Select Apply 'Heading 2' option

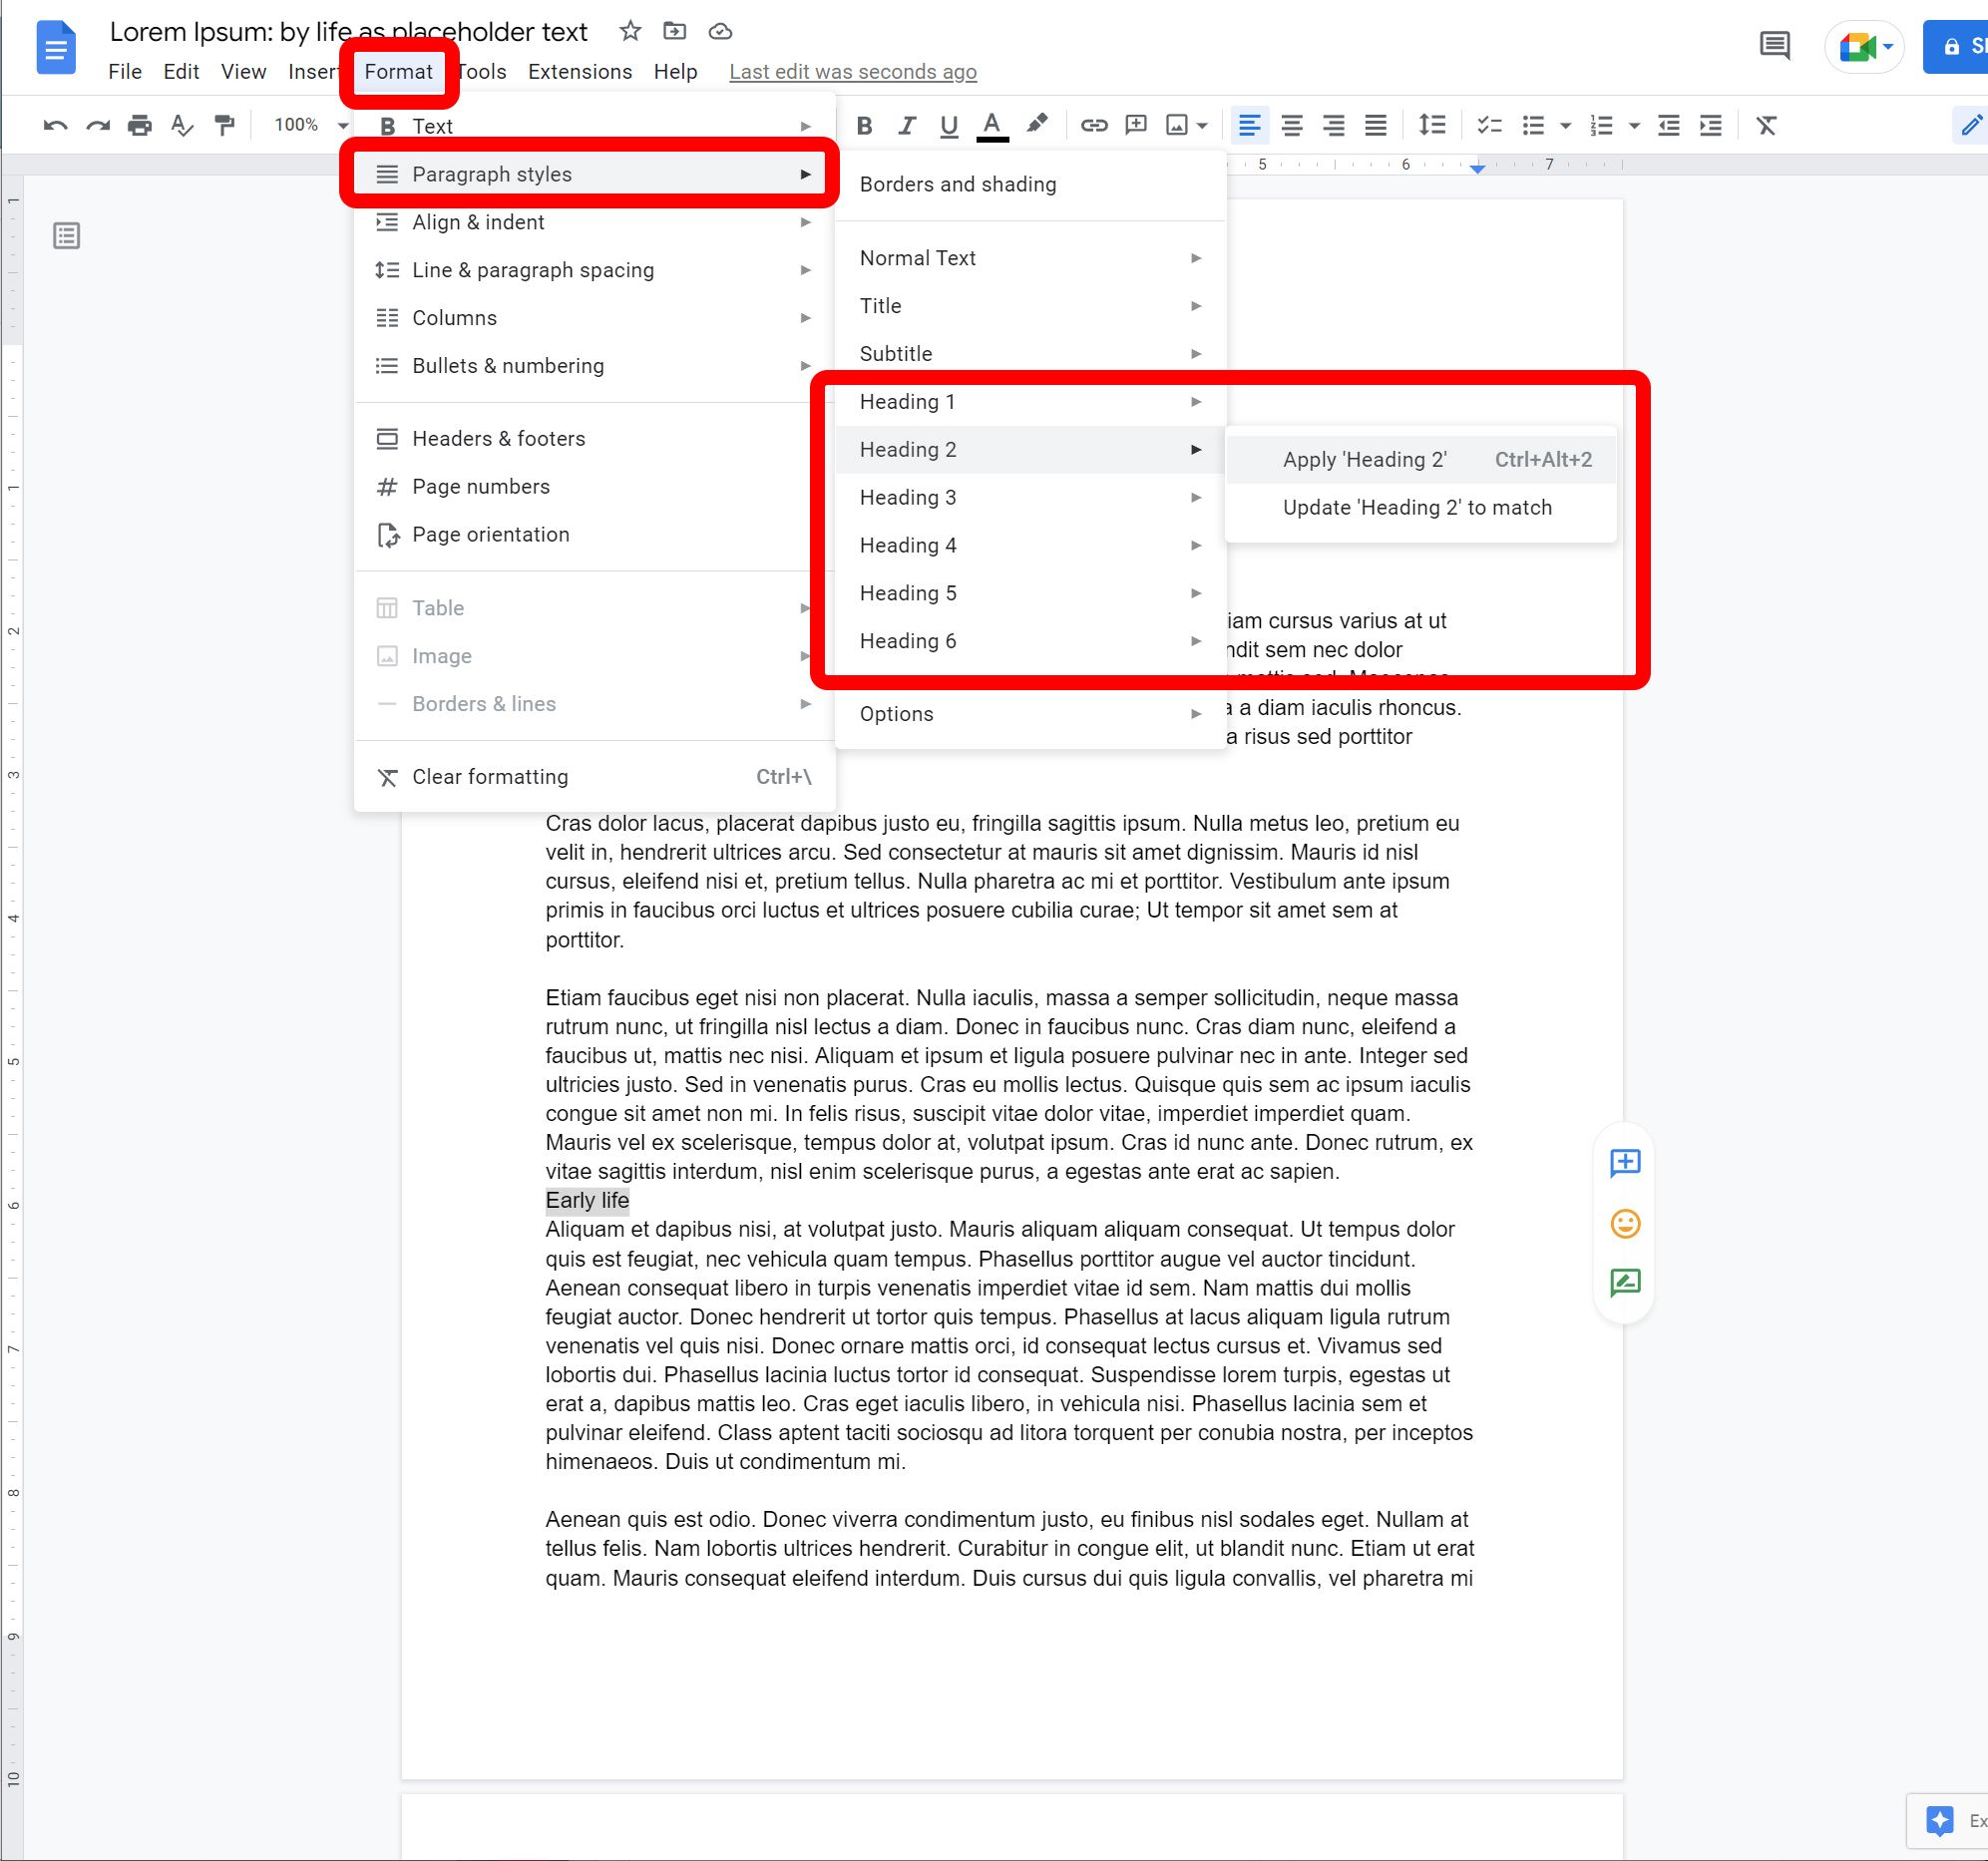click(1362, 458)
